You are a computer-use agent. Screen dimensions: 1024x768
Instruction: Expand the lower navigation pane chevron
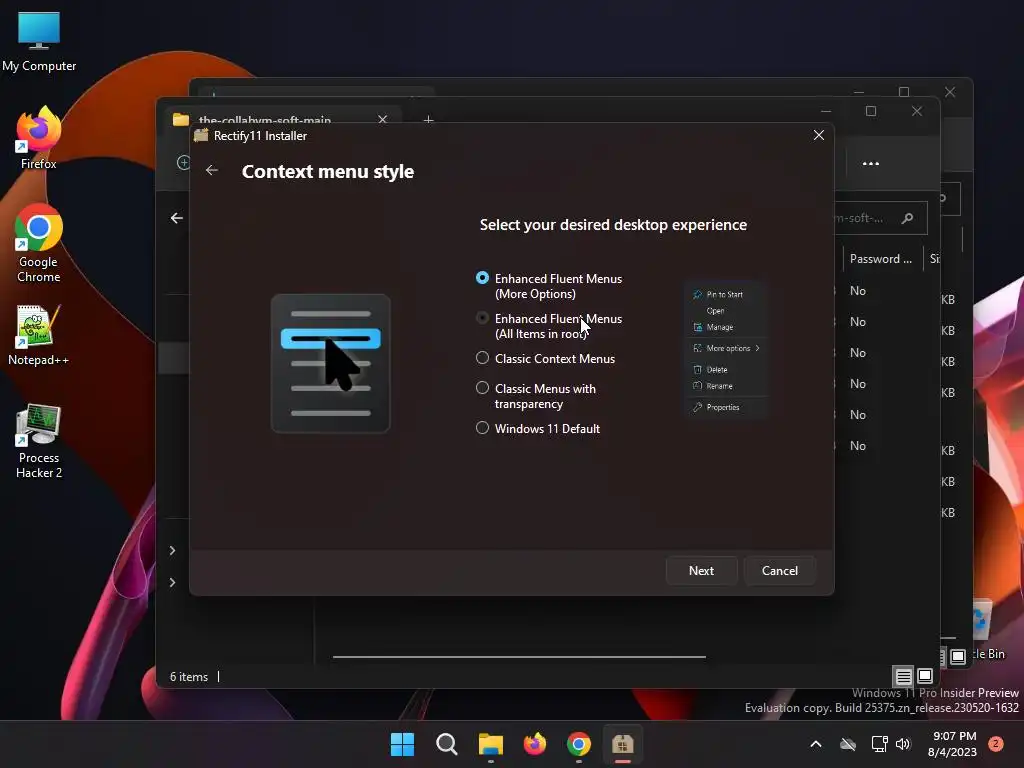172,582
